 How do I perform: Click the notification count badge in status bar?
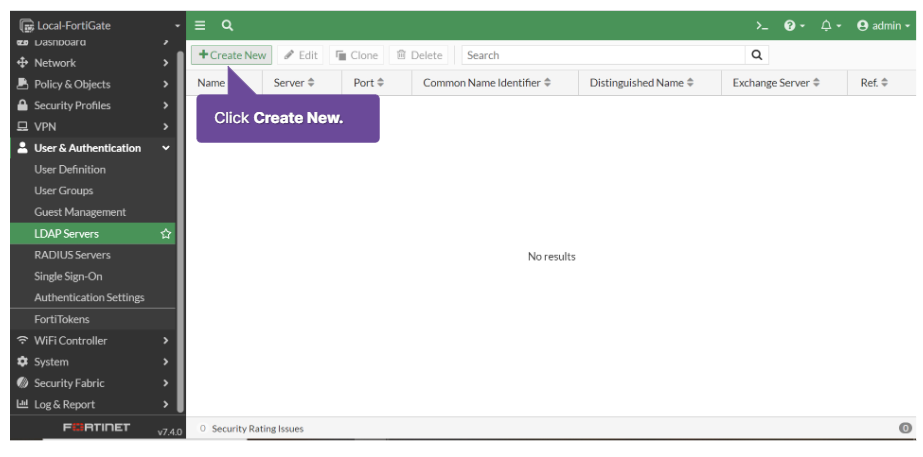[905, 428]
